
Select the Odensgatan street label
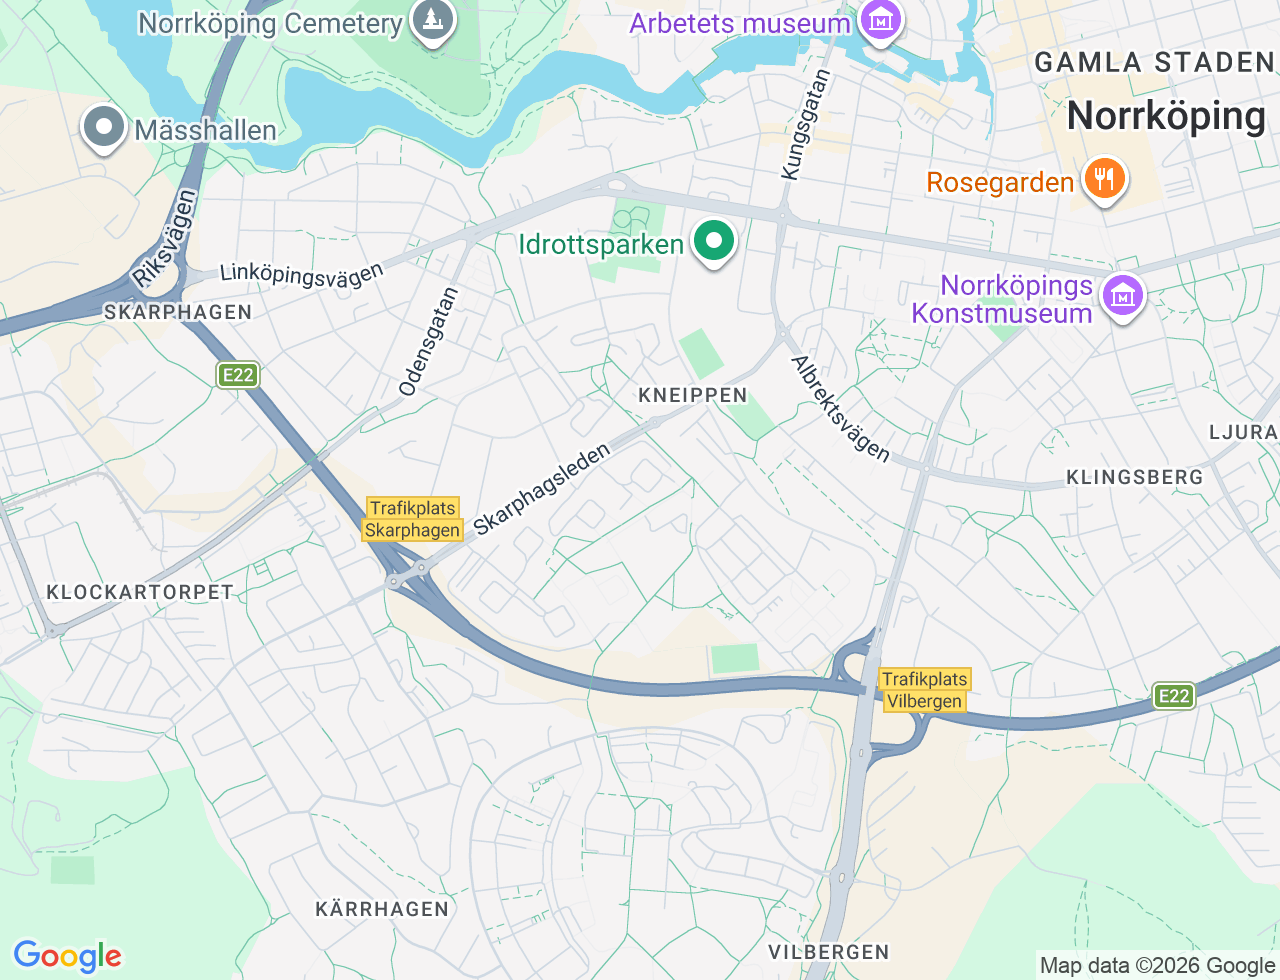[428, 341]
